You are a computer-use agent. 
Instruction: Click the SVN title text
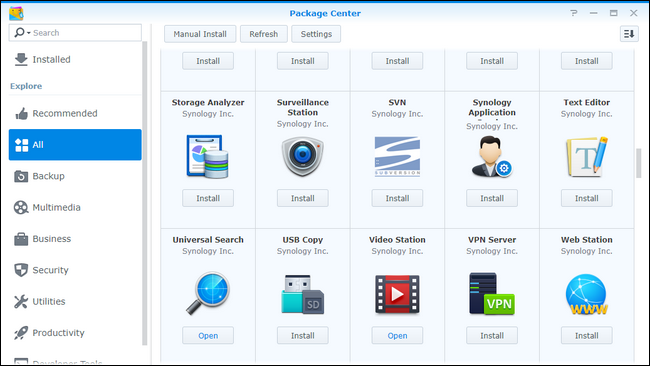pyautogui.click(x=397, y=102)
